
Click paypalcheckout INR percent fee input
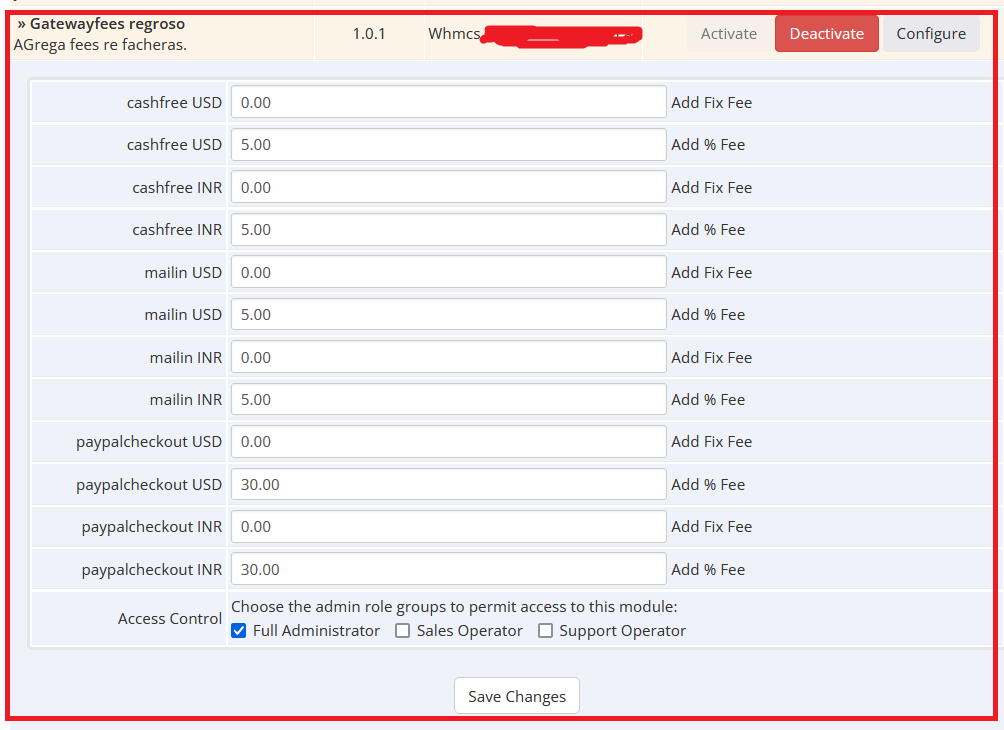(448, 569)
